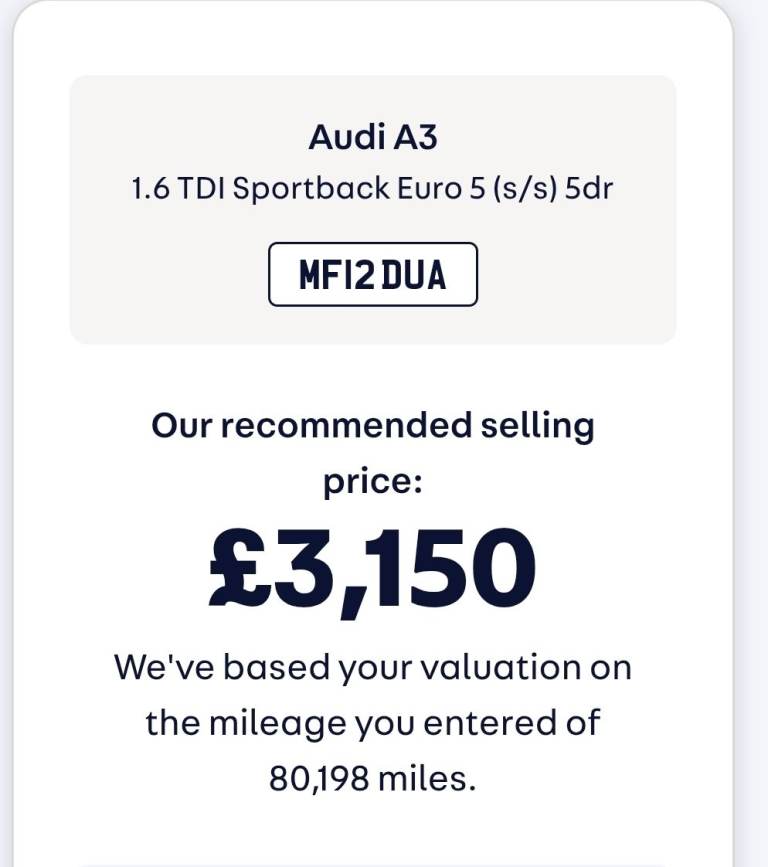Click the 'Our recommended selling' heading line
768x867 pixels.
click(x=373, y=427)
